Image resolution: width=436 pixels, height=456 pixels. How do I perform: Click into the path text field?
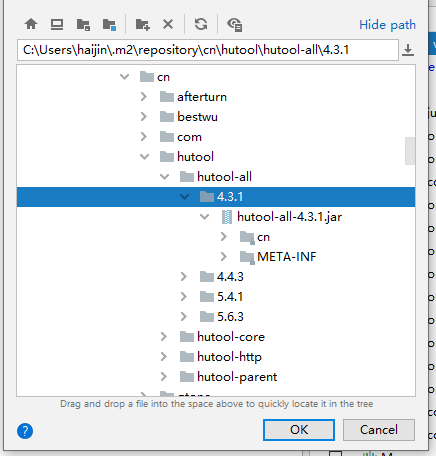coord(208,50)
